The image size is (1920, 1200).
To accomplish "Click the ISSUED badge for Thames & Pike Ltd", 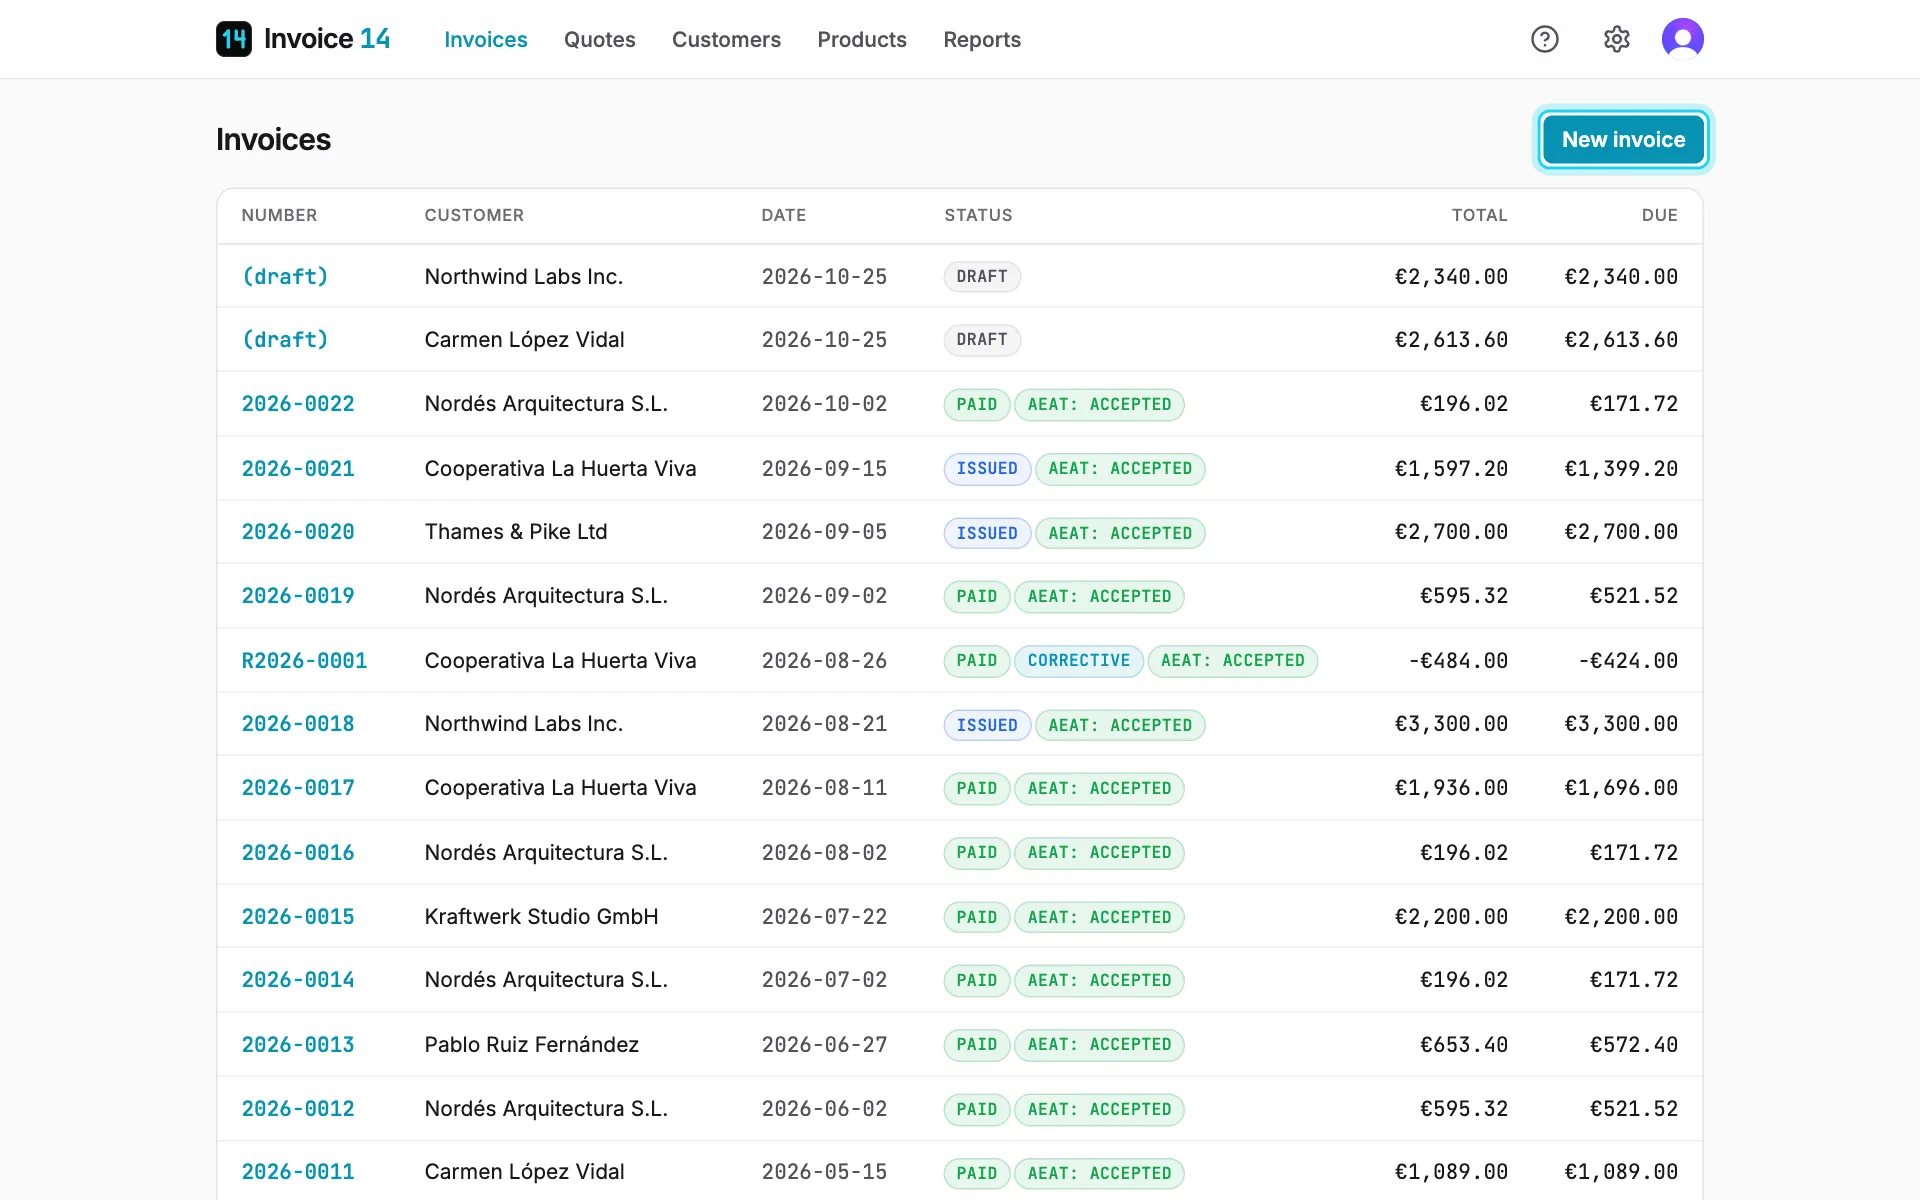I will pyautogui.click(x=987, y=533).
